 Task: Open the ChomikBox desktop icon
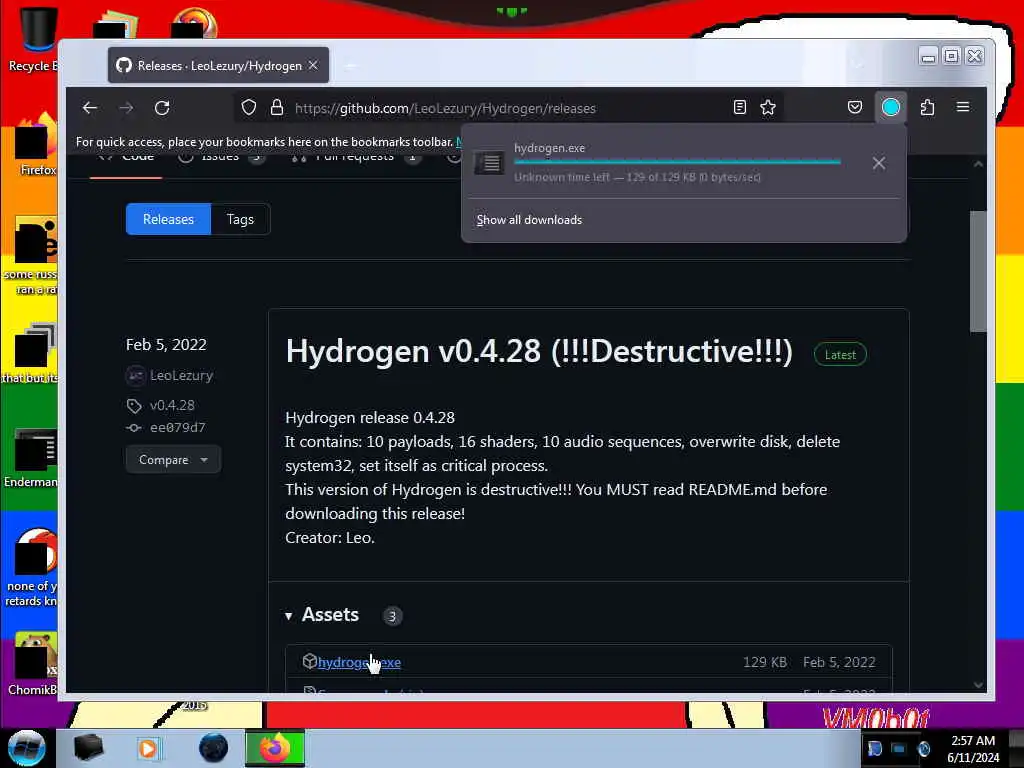pos(33,663)
